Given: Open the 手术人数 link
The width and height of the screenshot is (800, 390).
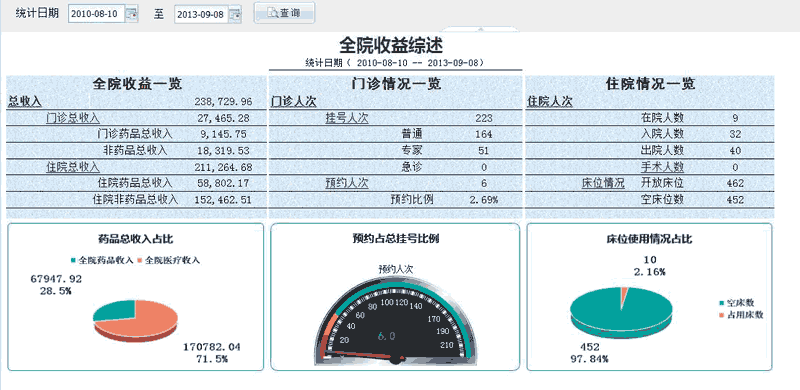Looking at the screenshot, I should (662, 167).
